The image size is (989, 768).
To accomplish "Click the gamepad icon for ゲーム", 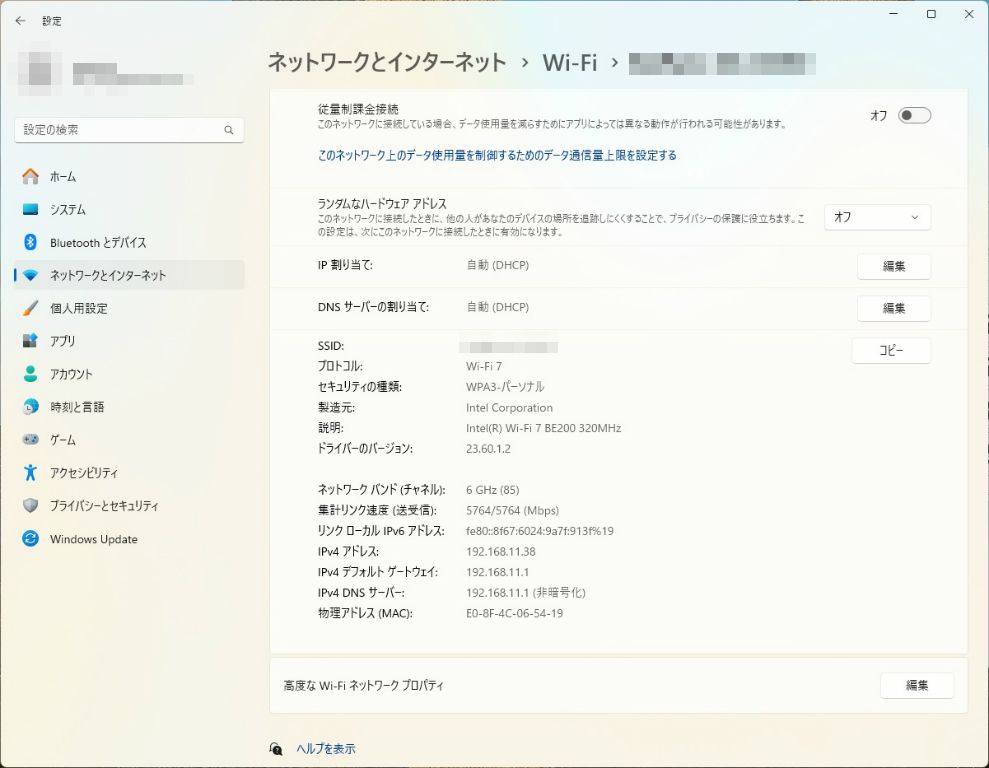I will point(30,439).
